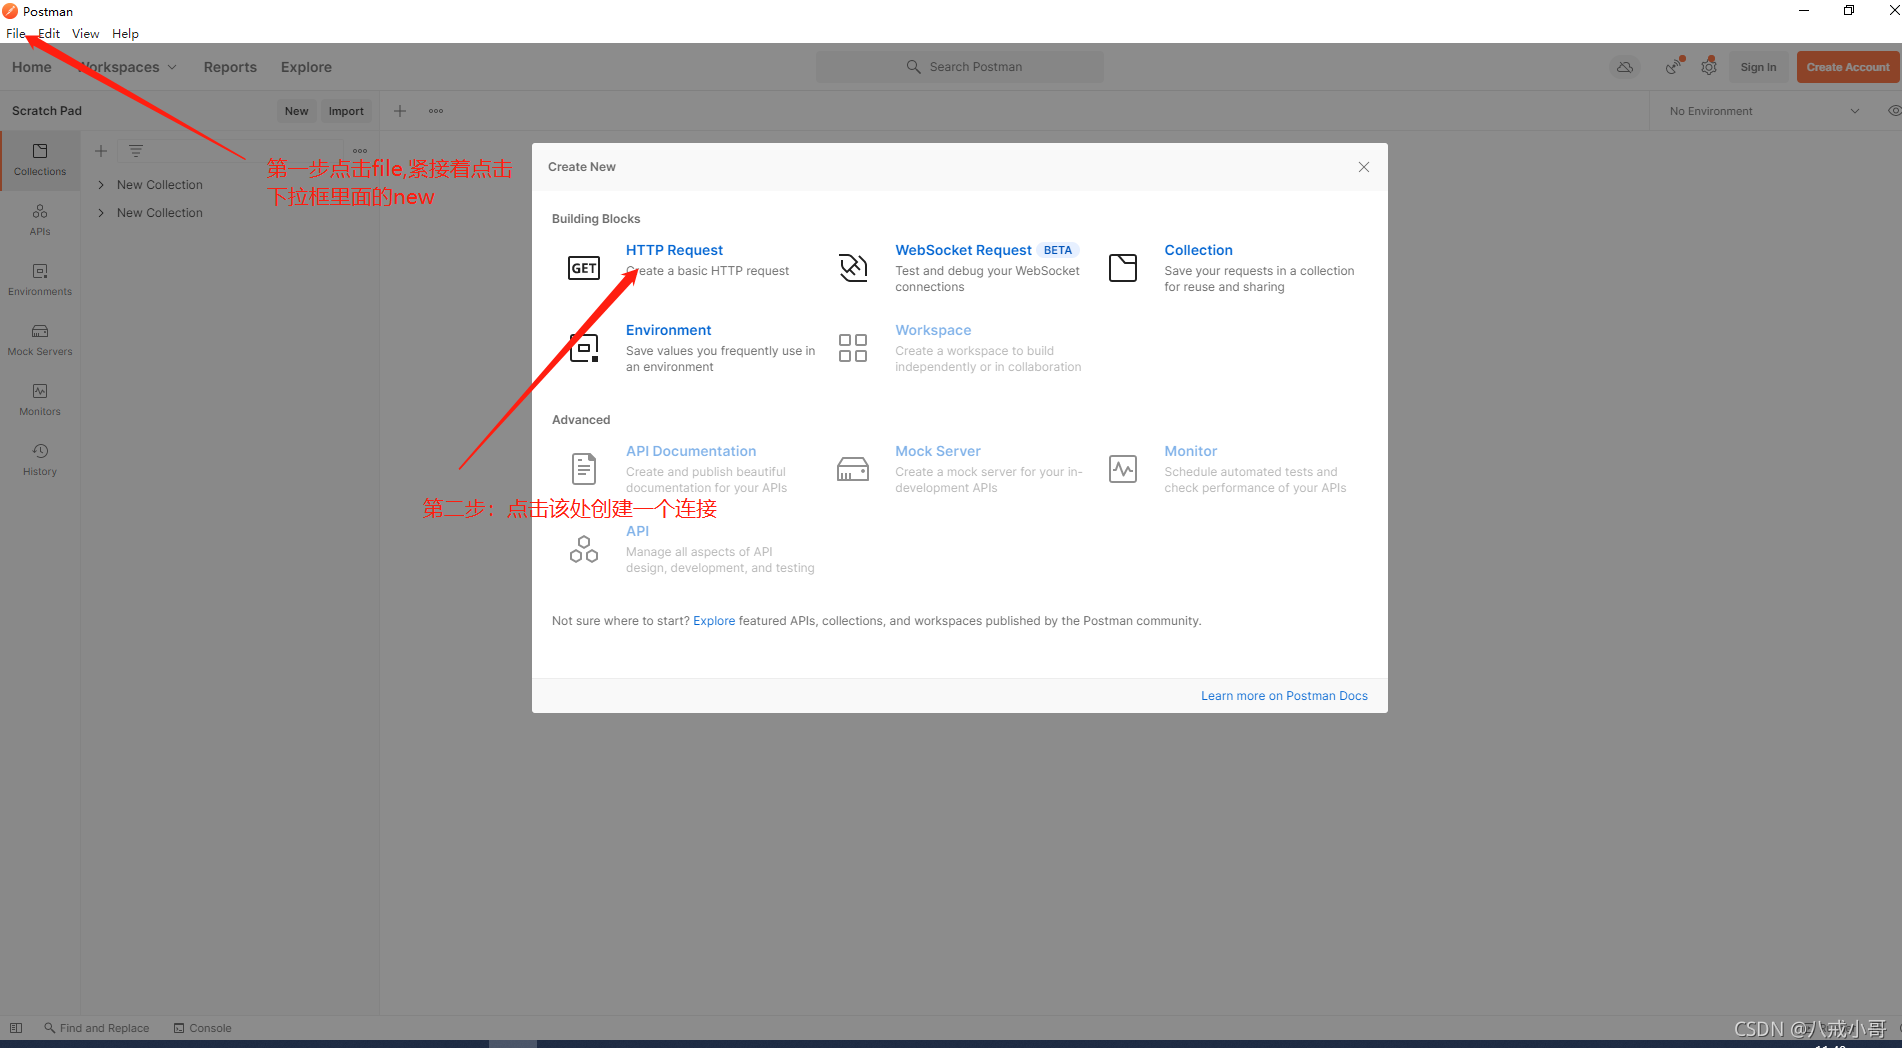This screenshot has width=1902, height=1048.
Task: Click the Environment icon in dialog
Action: (x=584, y=348)
